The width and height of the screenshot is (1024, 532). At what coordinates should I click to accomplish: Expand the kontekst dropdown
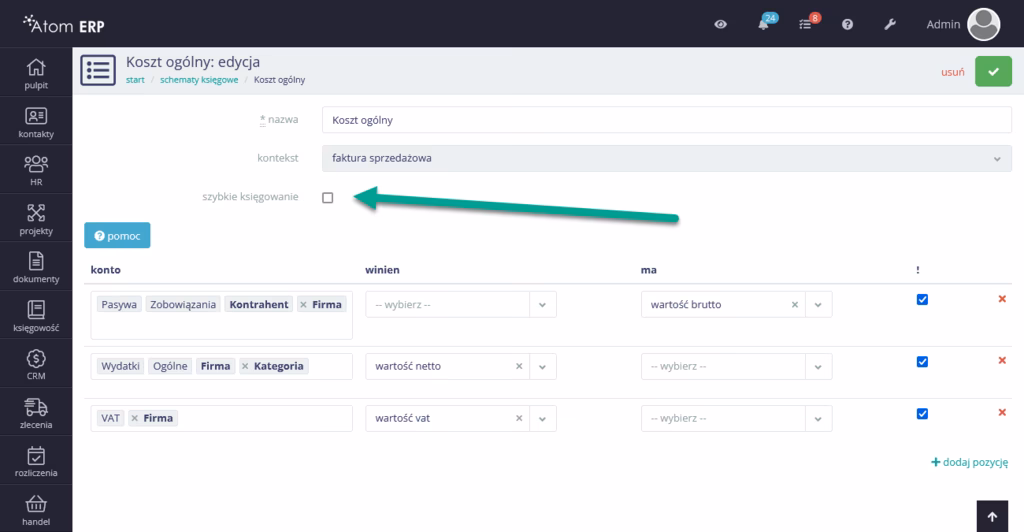[x=666, y=158]
